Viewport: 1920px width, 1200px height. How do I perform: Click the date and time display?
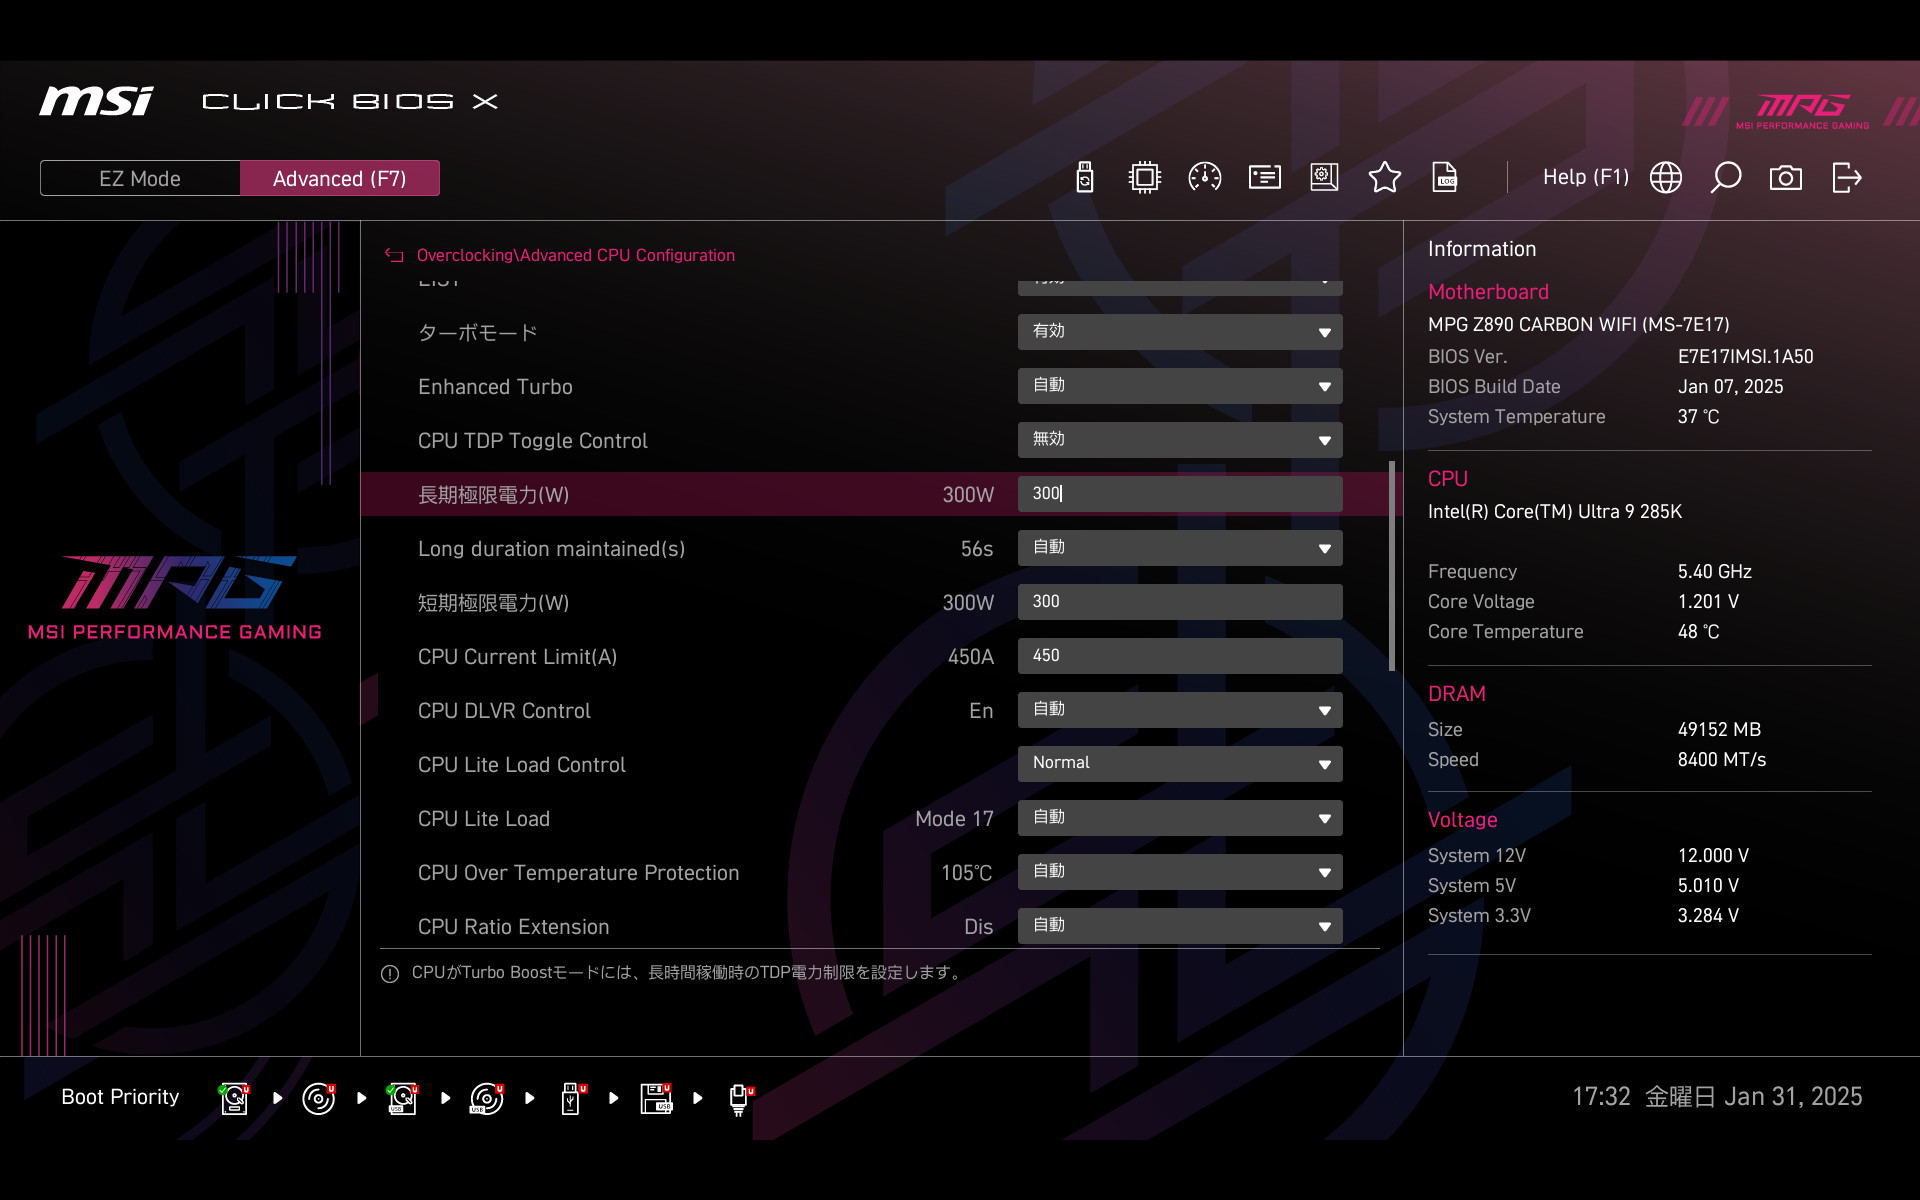1717,1097
